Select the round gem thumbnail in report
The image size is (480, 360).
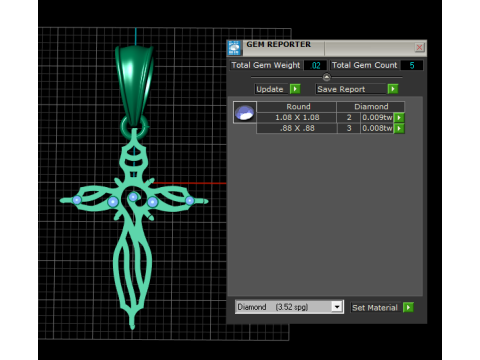(245, 112)
